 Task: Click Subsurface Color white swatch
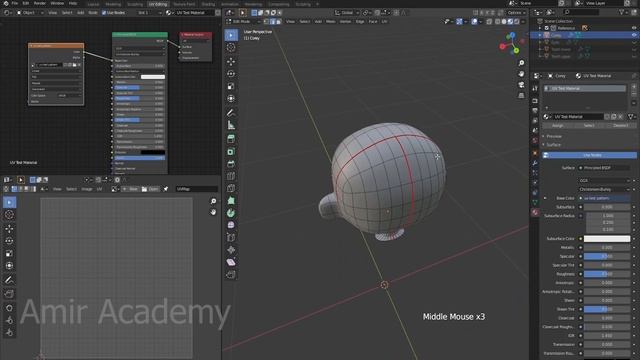click(607, 238)
